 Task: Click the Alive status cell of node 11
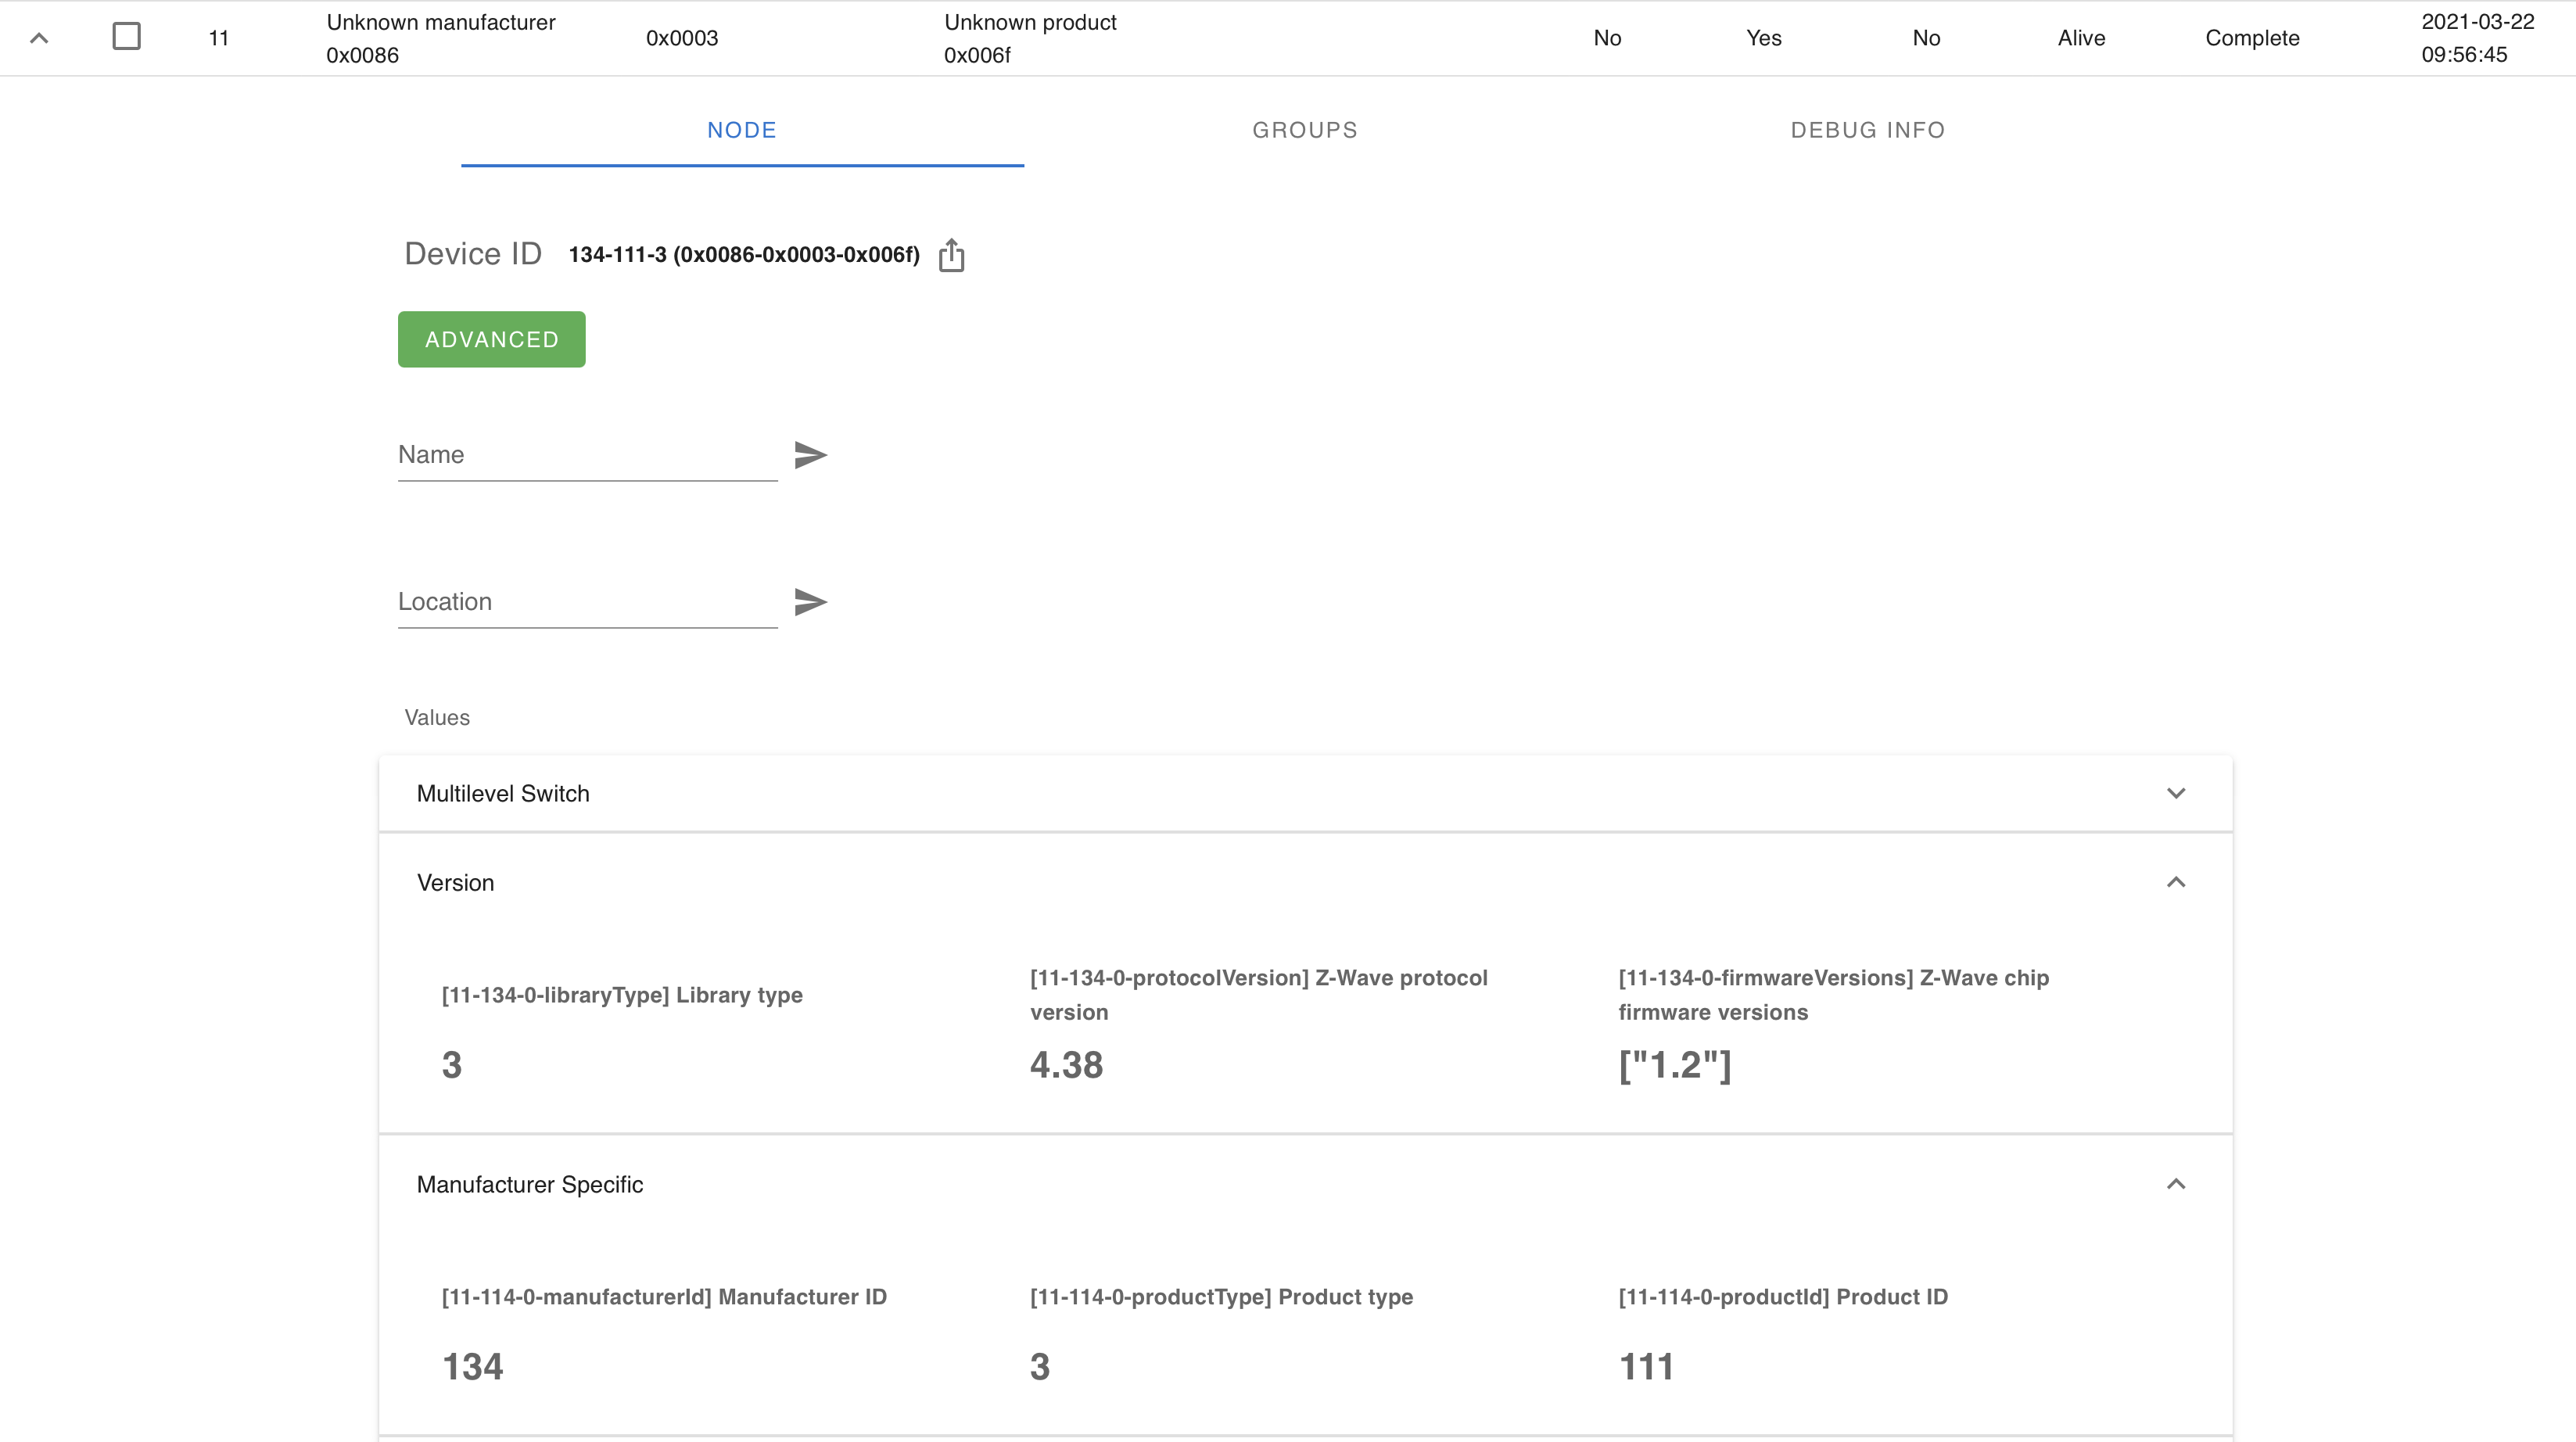click(x=2081, y=38)
